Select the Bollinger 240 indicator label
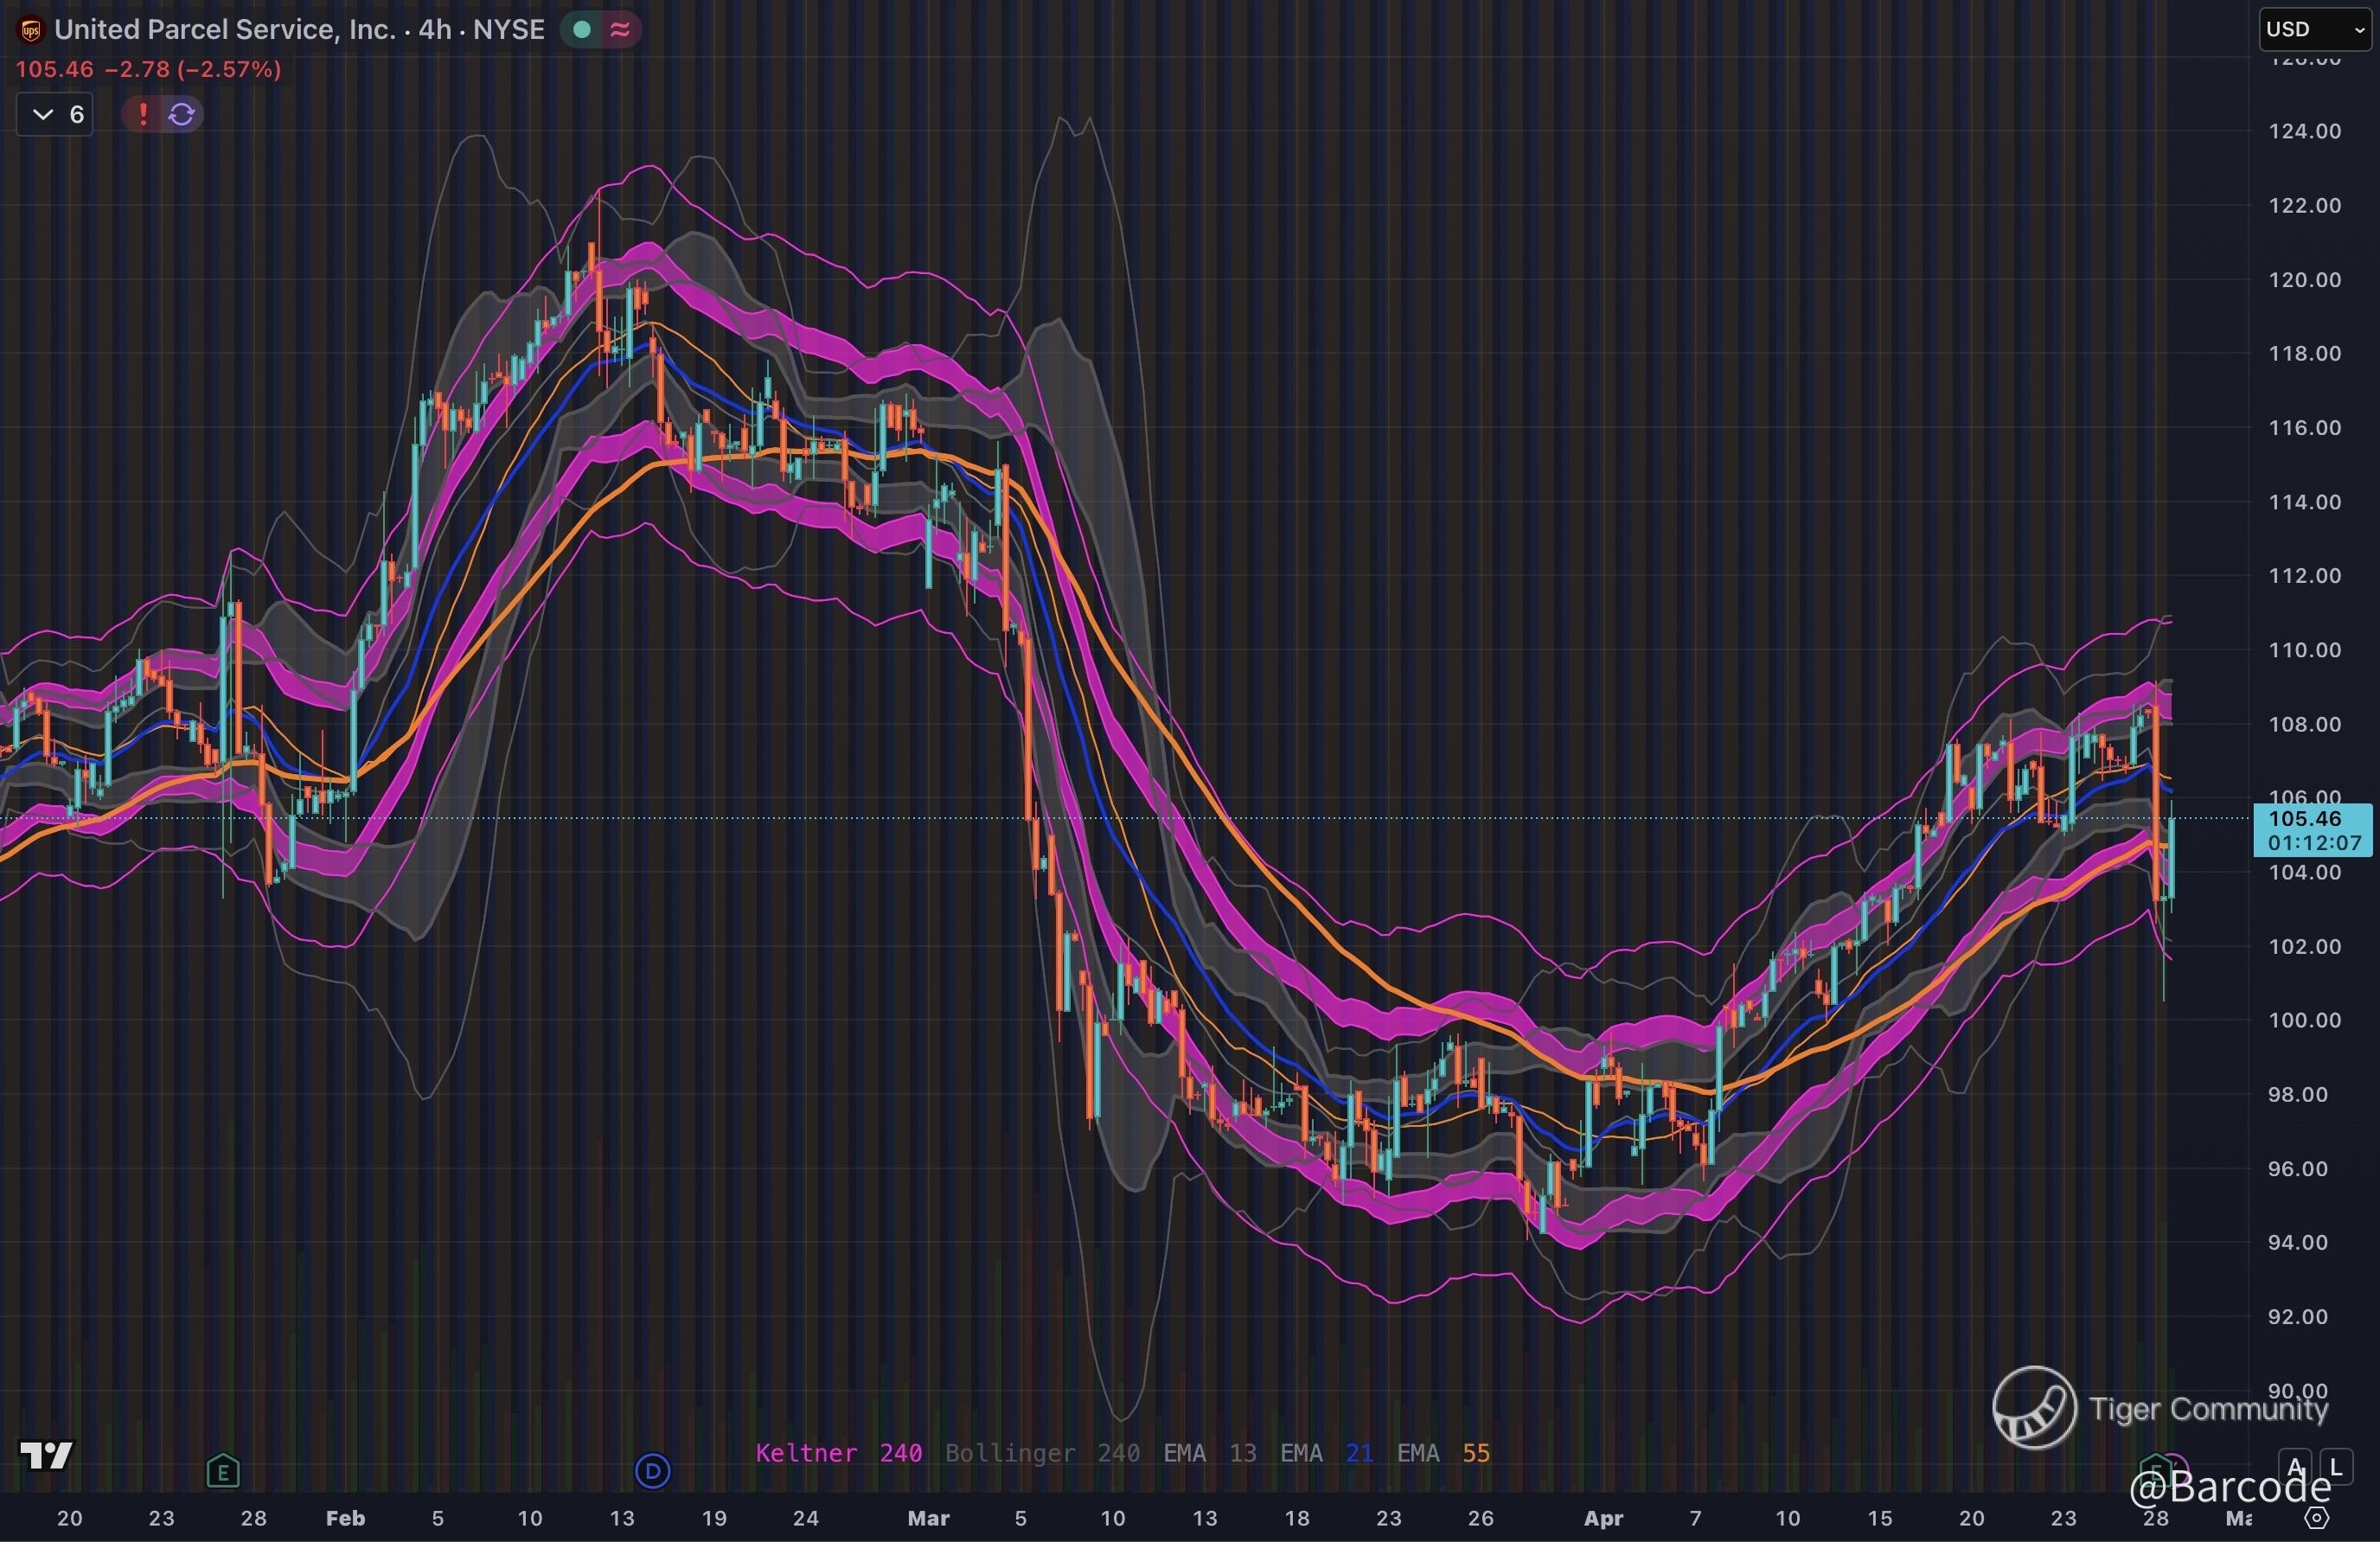2380x1542 pixels. [x=1042, y=1453]
